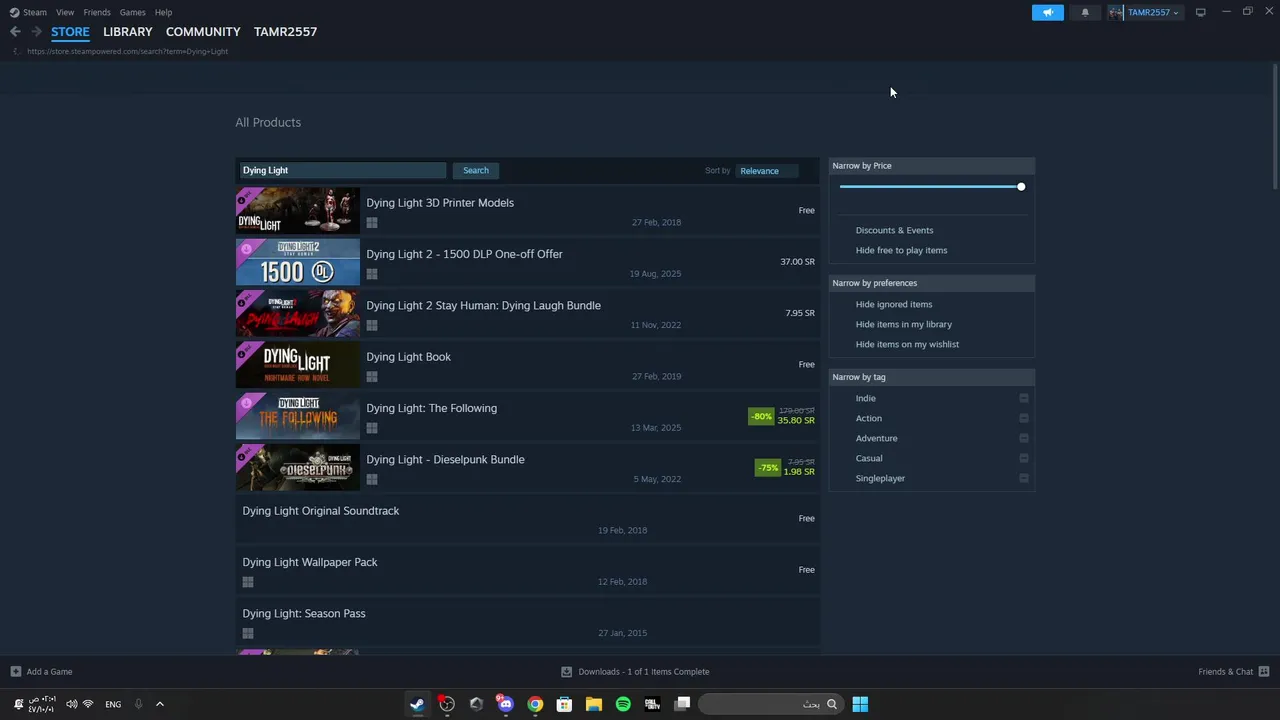Collapse the Narrow by preferences section
Screen dimensions: 1280x720
[932, 283]
